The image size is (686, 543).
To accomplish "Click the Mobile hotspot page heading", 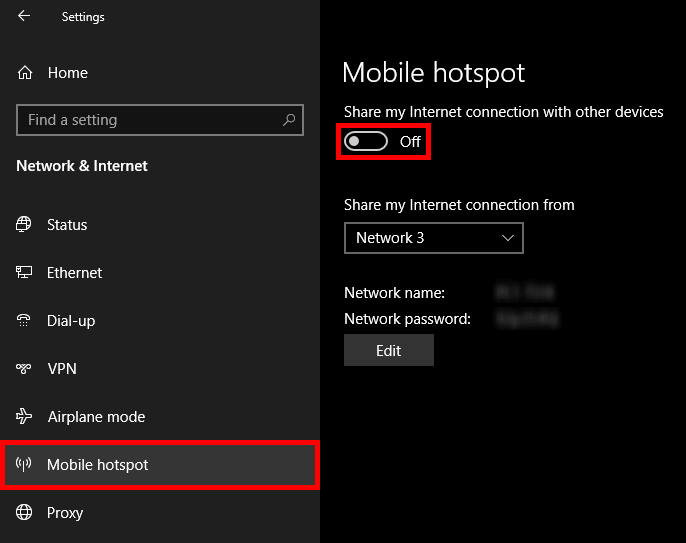I will point(433,73).
